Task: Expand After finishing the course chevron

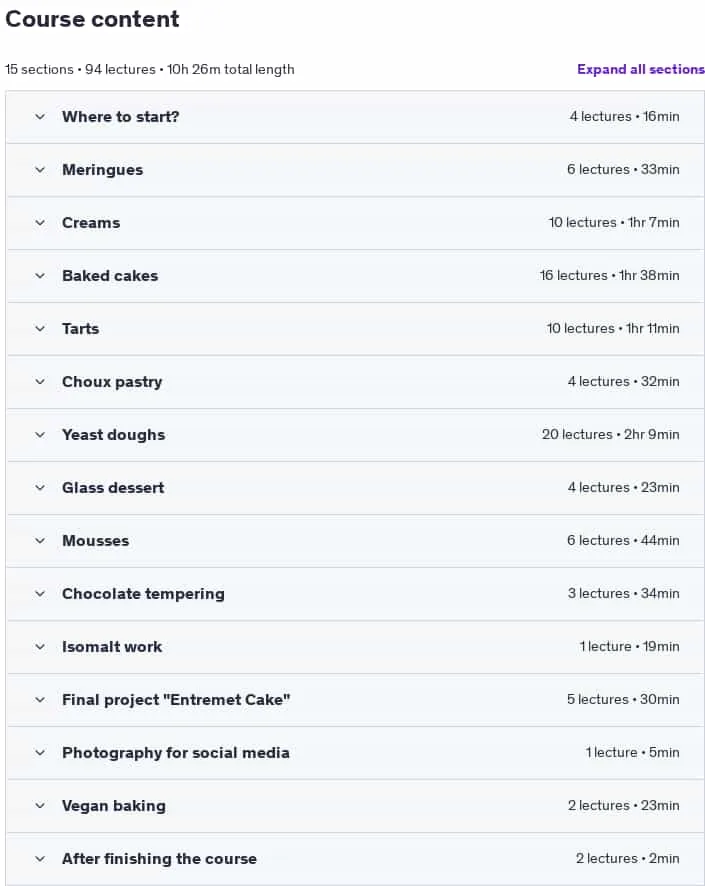Action: point(40,859)
